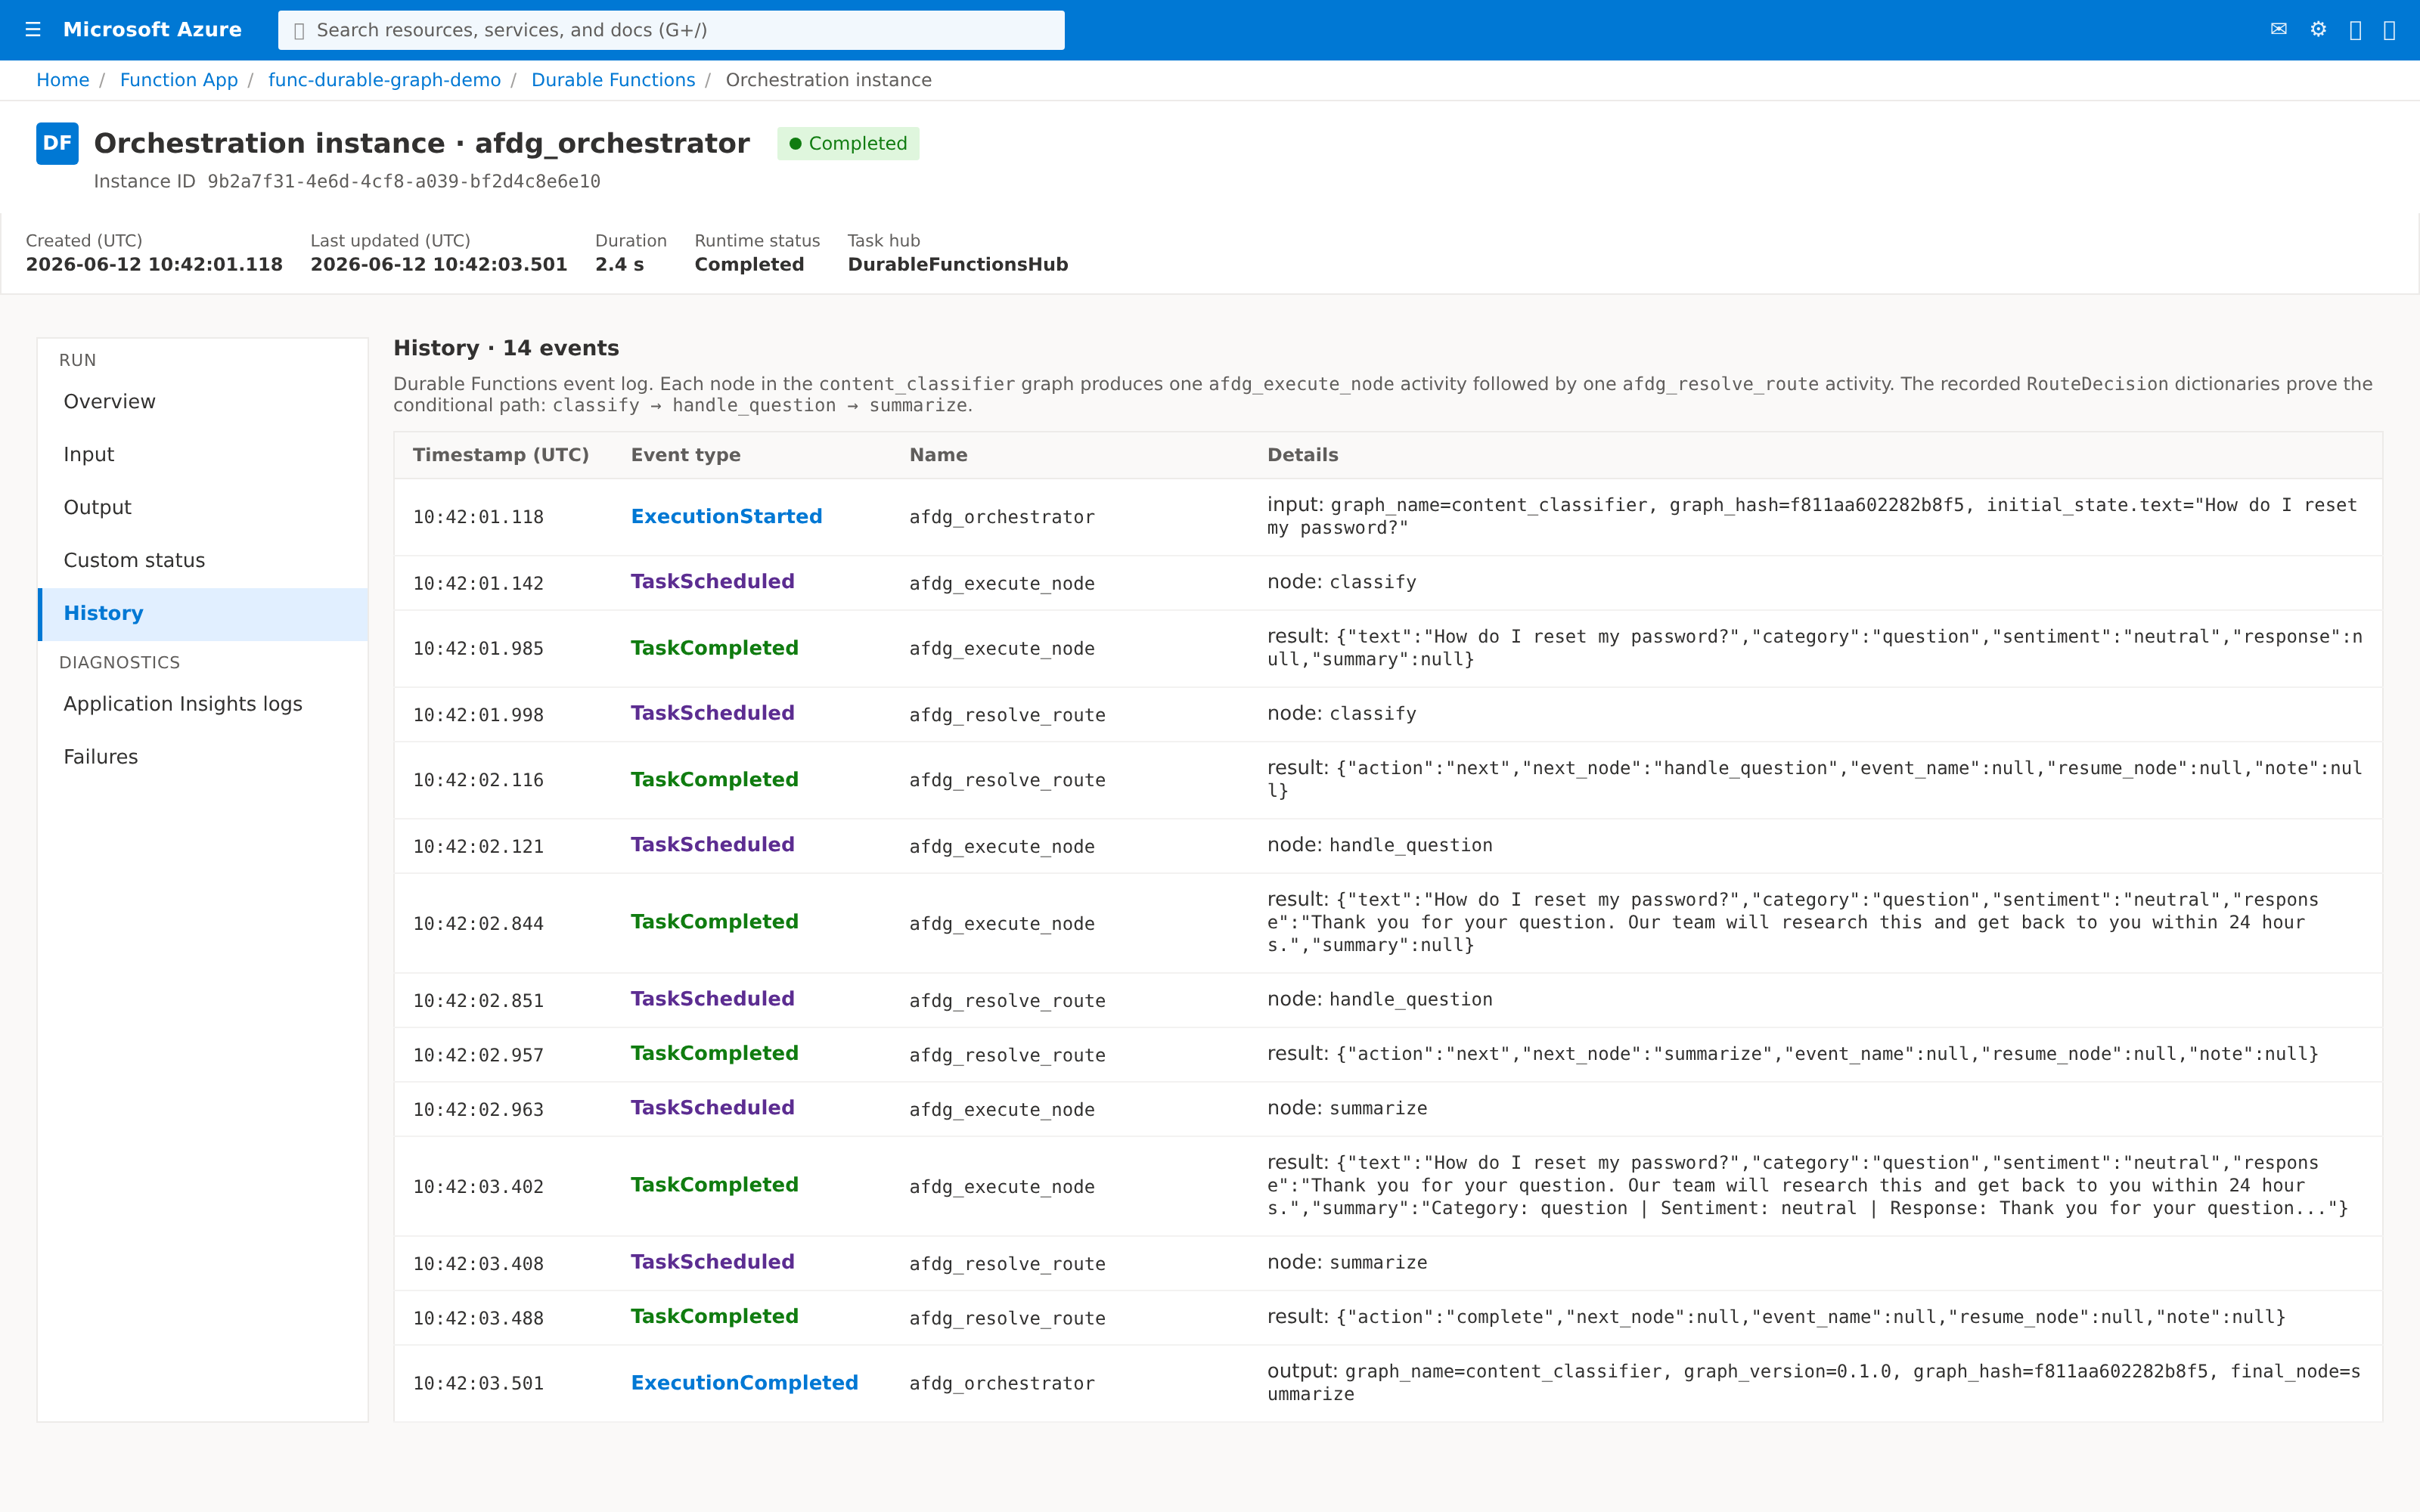The width and height of the screenshot is (2420, 1512).
Task: Click the magnifier icon in the search box
Action: (x=299, y=31)
